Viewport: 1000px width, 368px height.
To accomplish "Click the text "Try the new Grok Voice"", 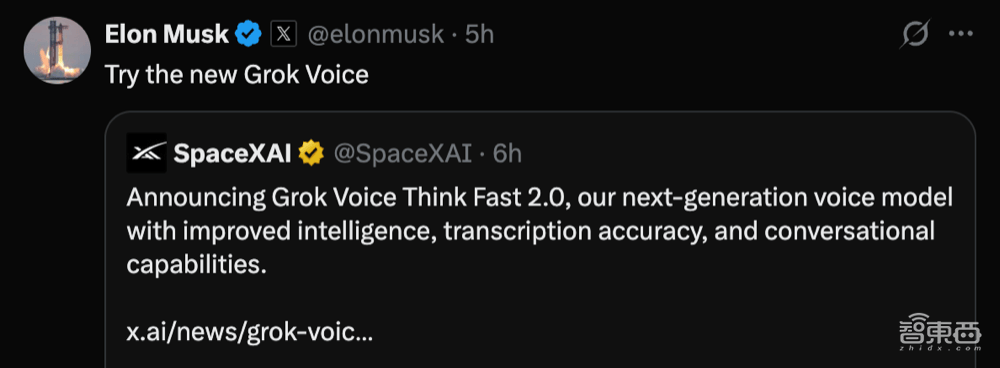I will click(x=237, y=75).
